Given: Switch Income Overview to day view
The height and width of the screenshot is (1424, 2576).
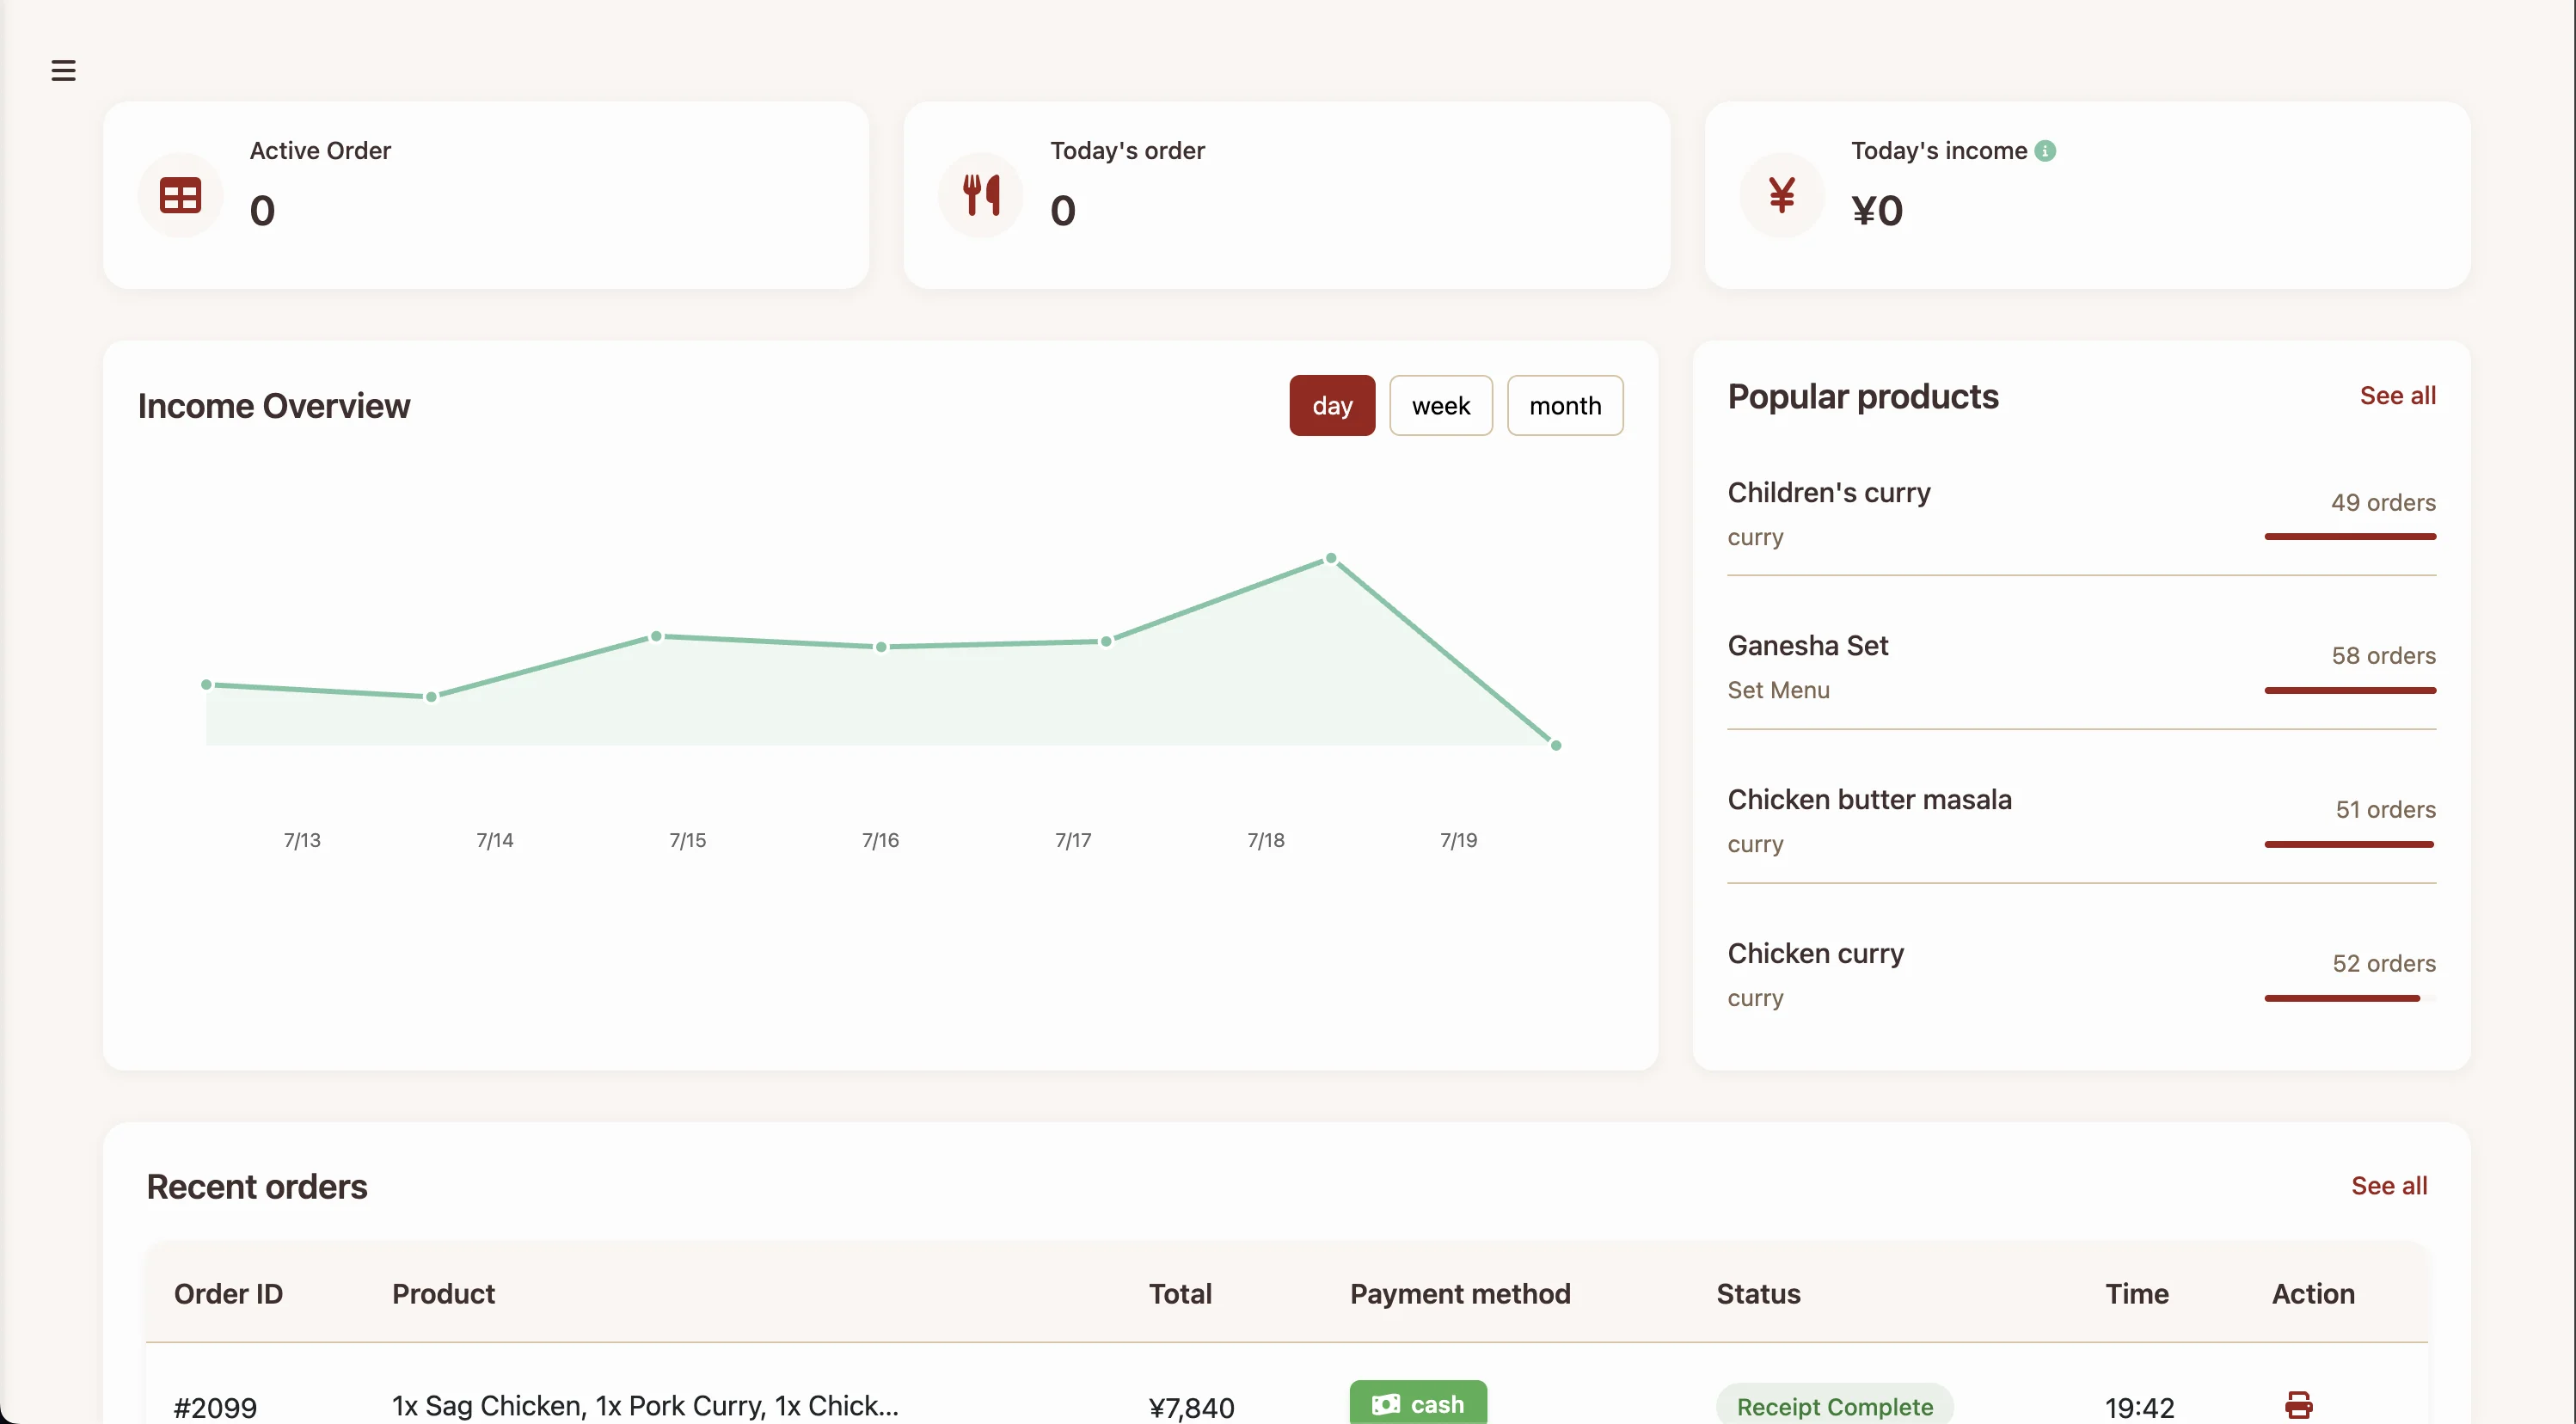Looking at the screenshot, I should tap(1332, 405).
